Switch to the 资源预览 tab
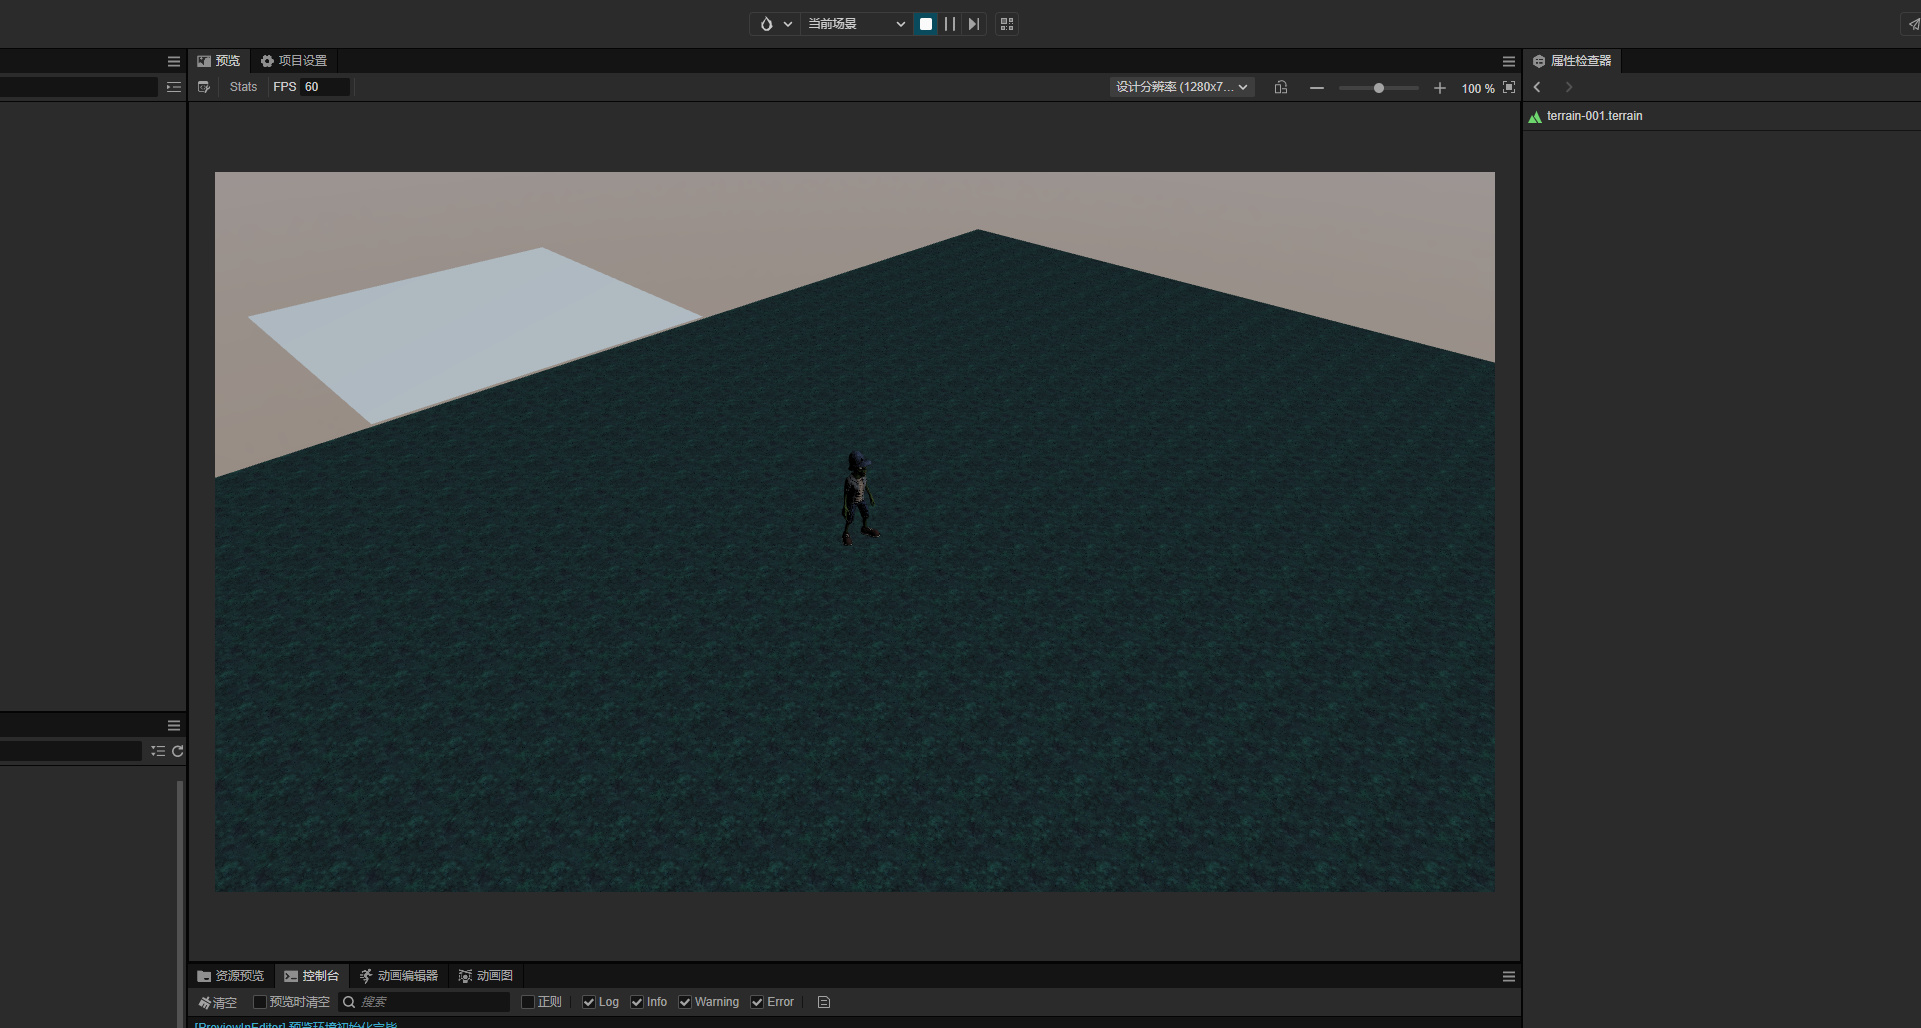The height and width of the screenshot is (1028, 1921). [231, 976]
